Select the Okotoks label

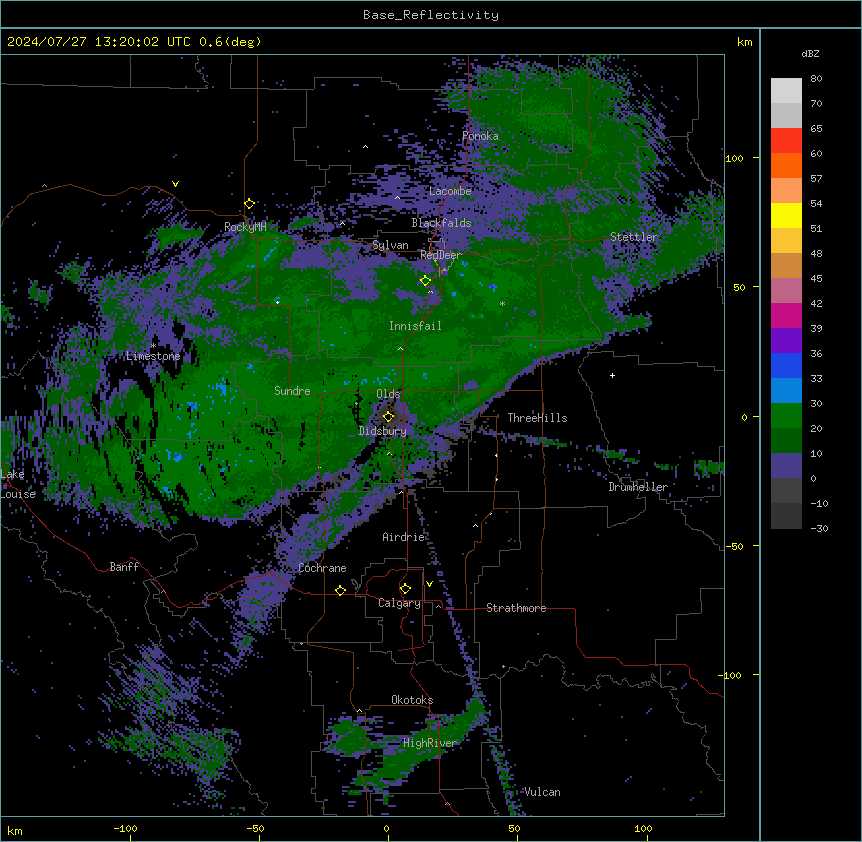coord(412,700)
